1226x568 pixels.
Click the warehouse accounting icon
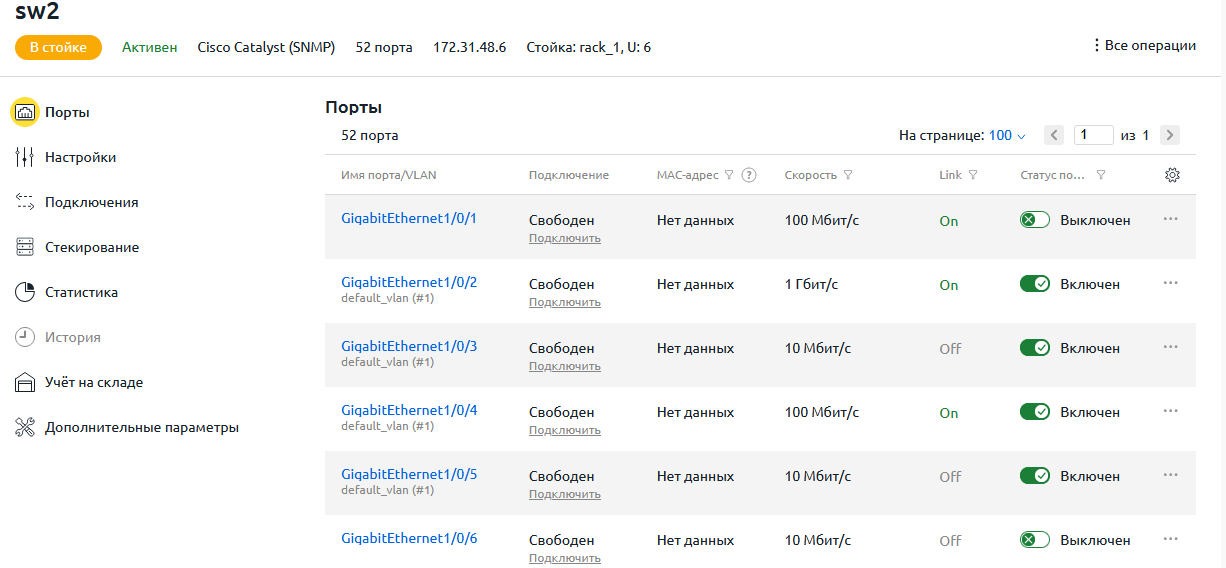pyautogui.click(x=25, y=382)
